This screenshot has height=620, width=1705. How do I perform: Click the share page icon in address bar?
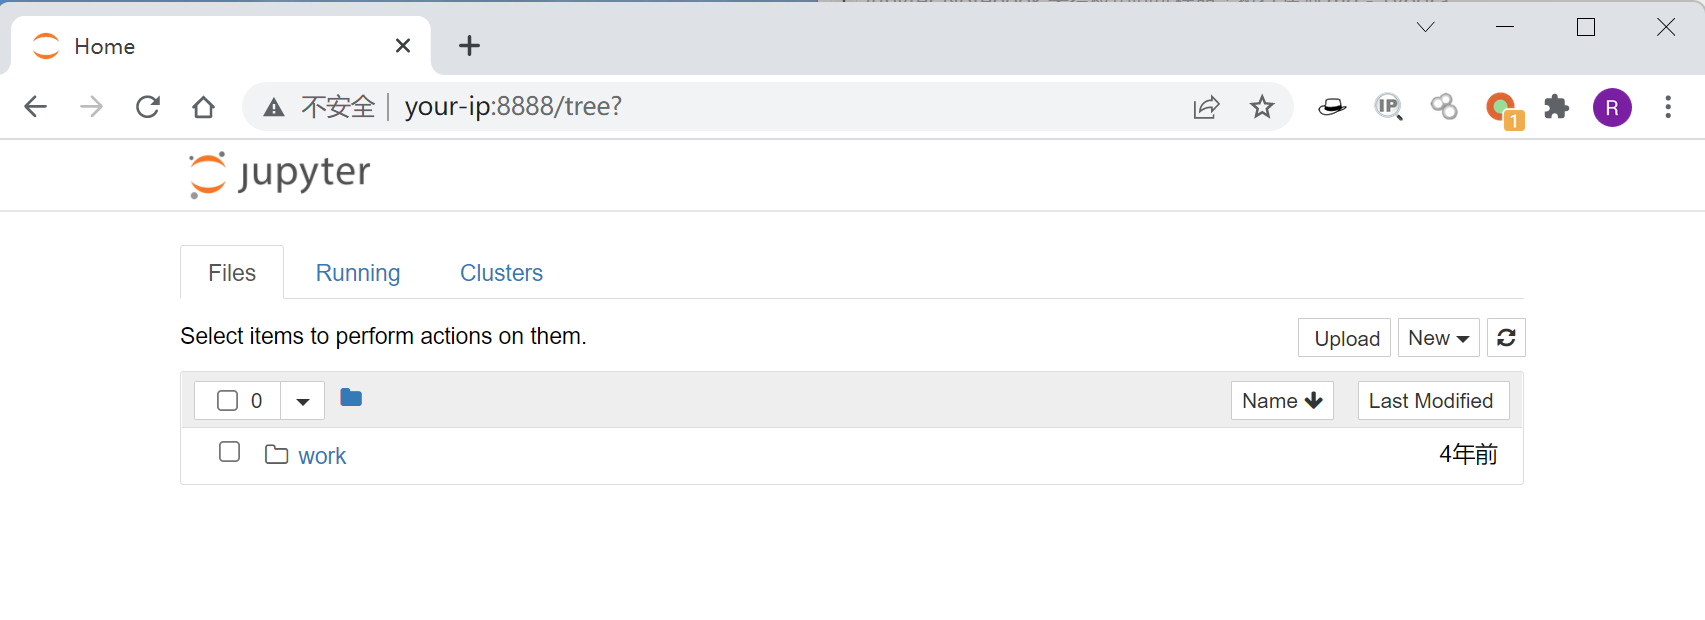[1206, 107]
